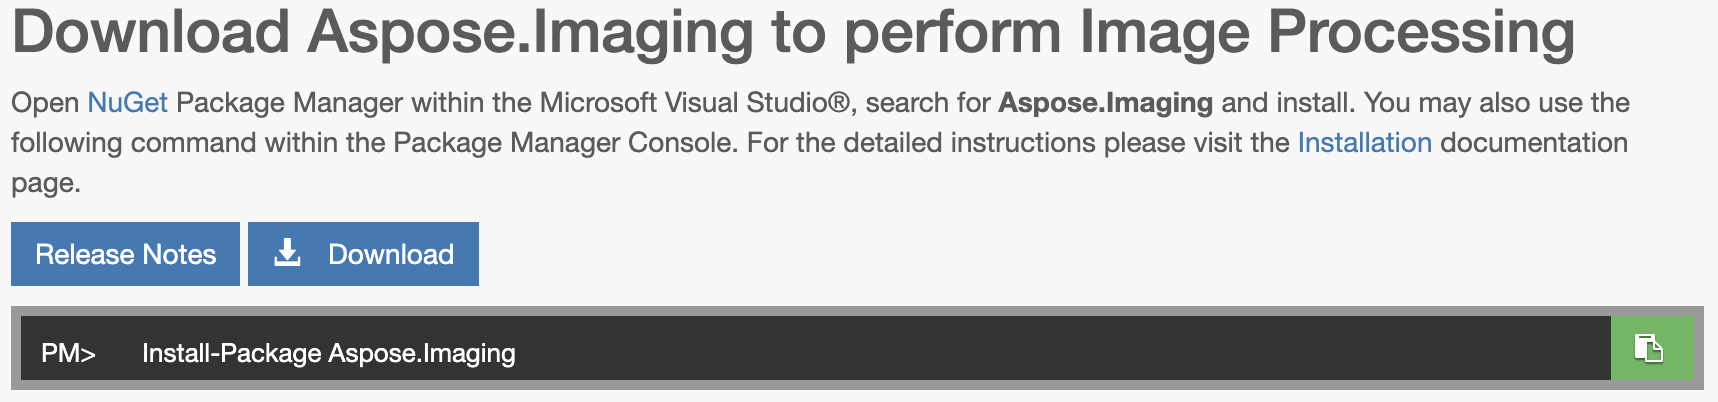Click the bold Aspose.Imaging text in paragraph
Viewport: 1718px width, 402px height.
coord(1105,103)
